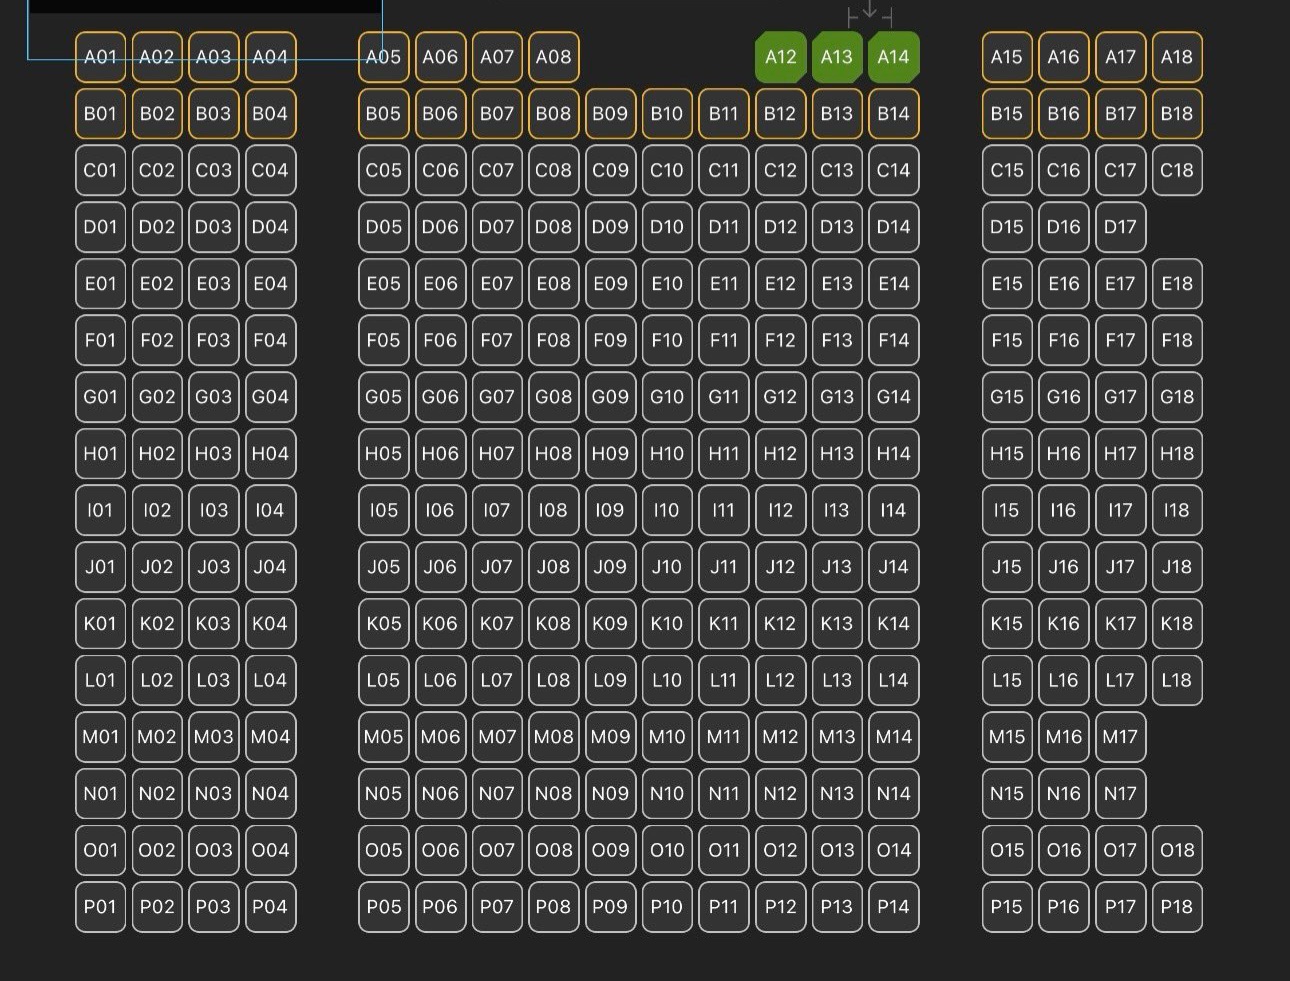Click seat P01

click(x=100, y=907)
